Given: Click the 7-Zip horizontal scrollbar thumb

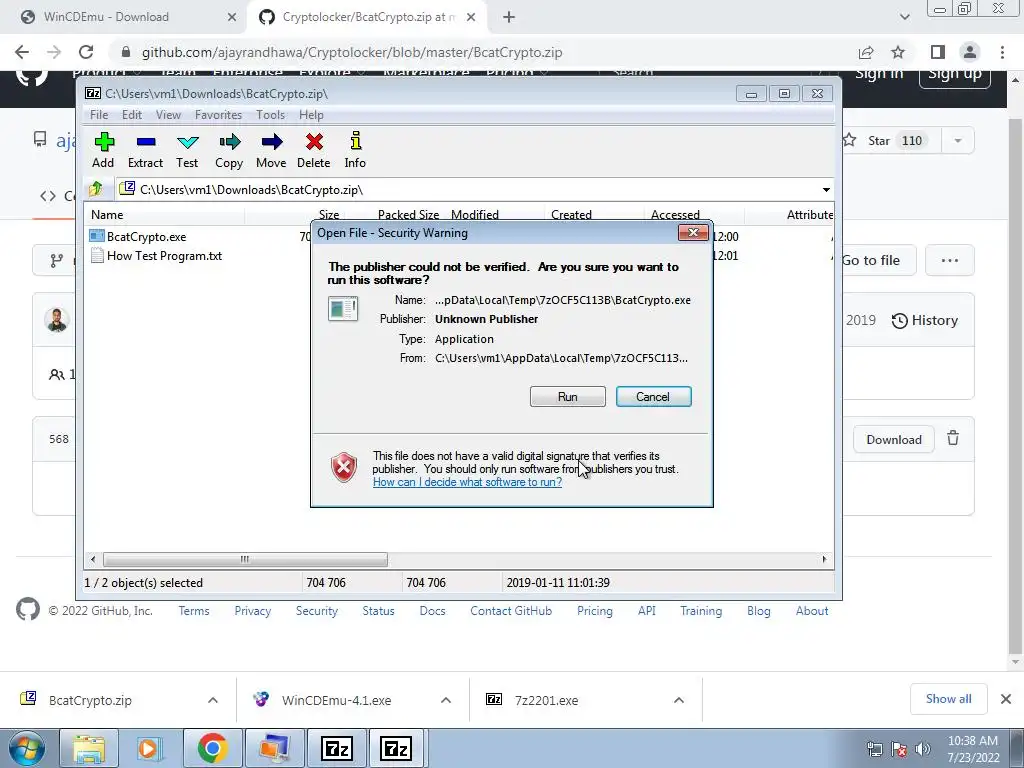Looking at the screenshot, I should (x=245, y=559).
